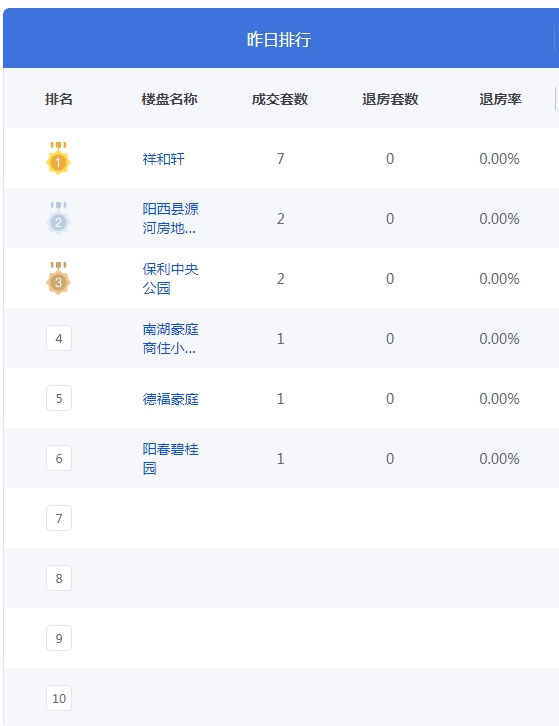Click the rank 10 number badge
The image size is (559, 726).
point(59,698)
